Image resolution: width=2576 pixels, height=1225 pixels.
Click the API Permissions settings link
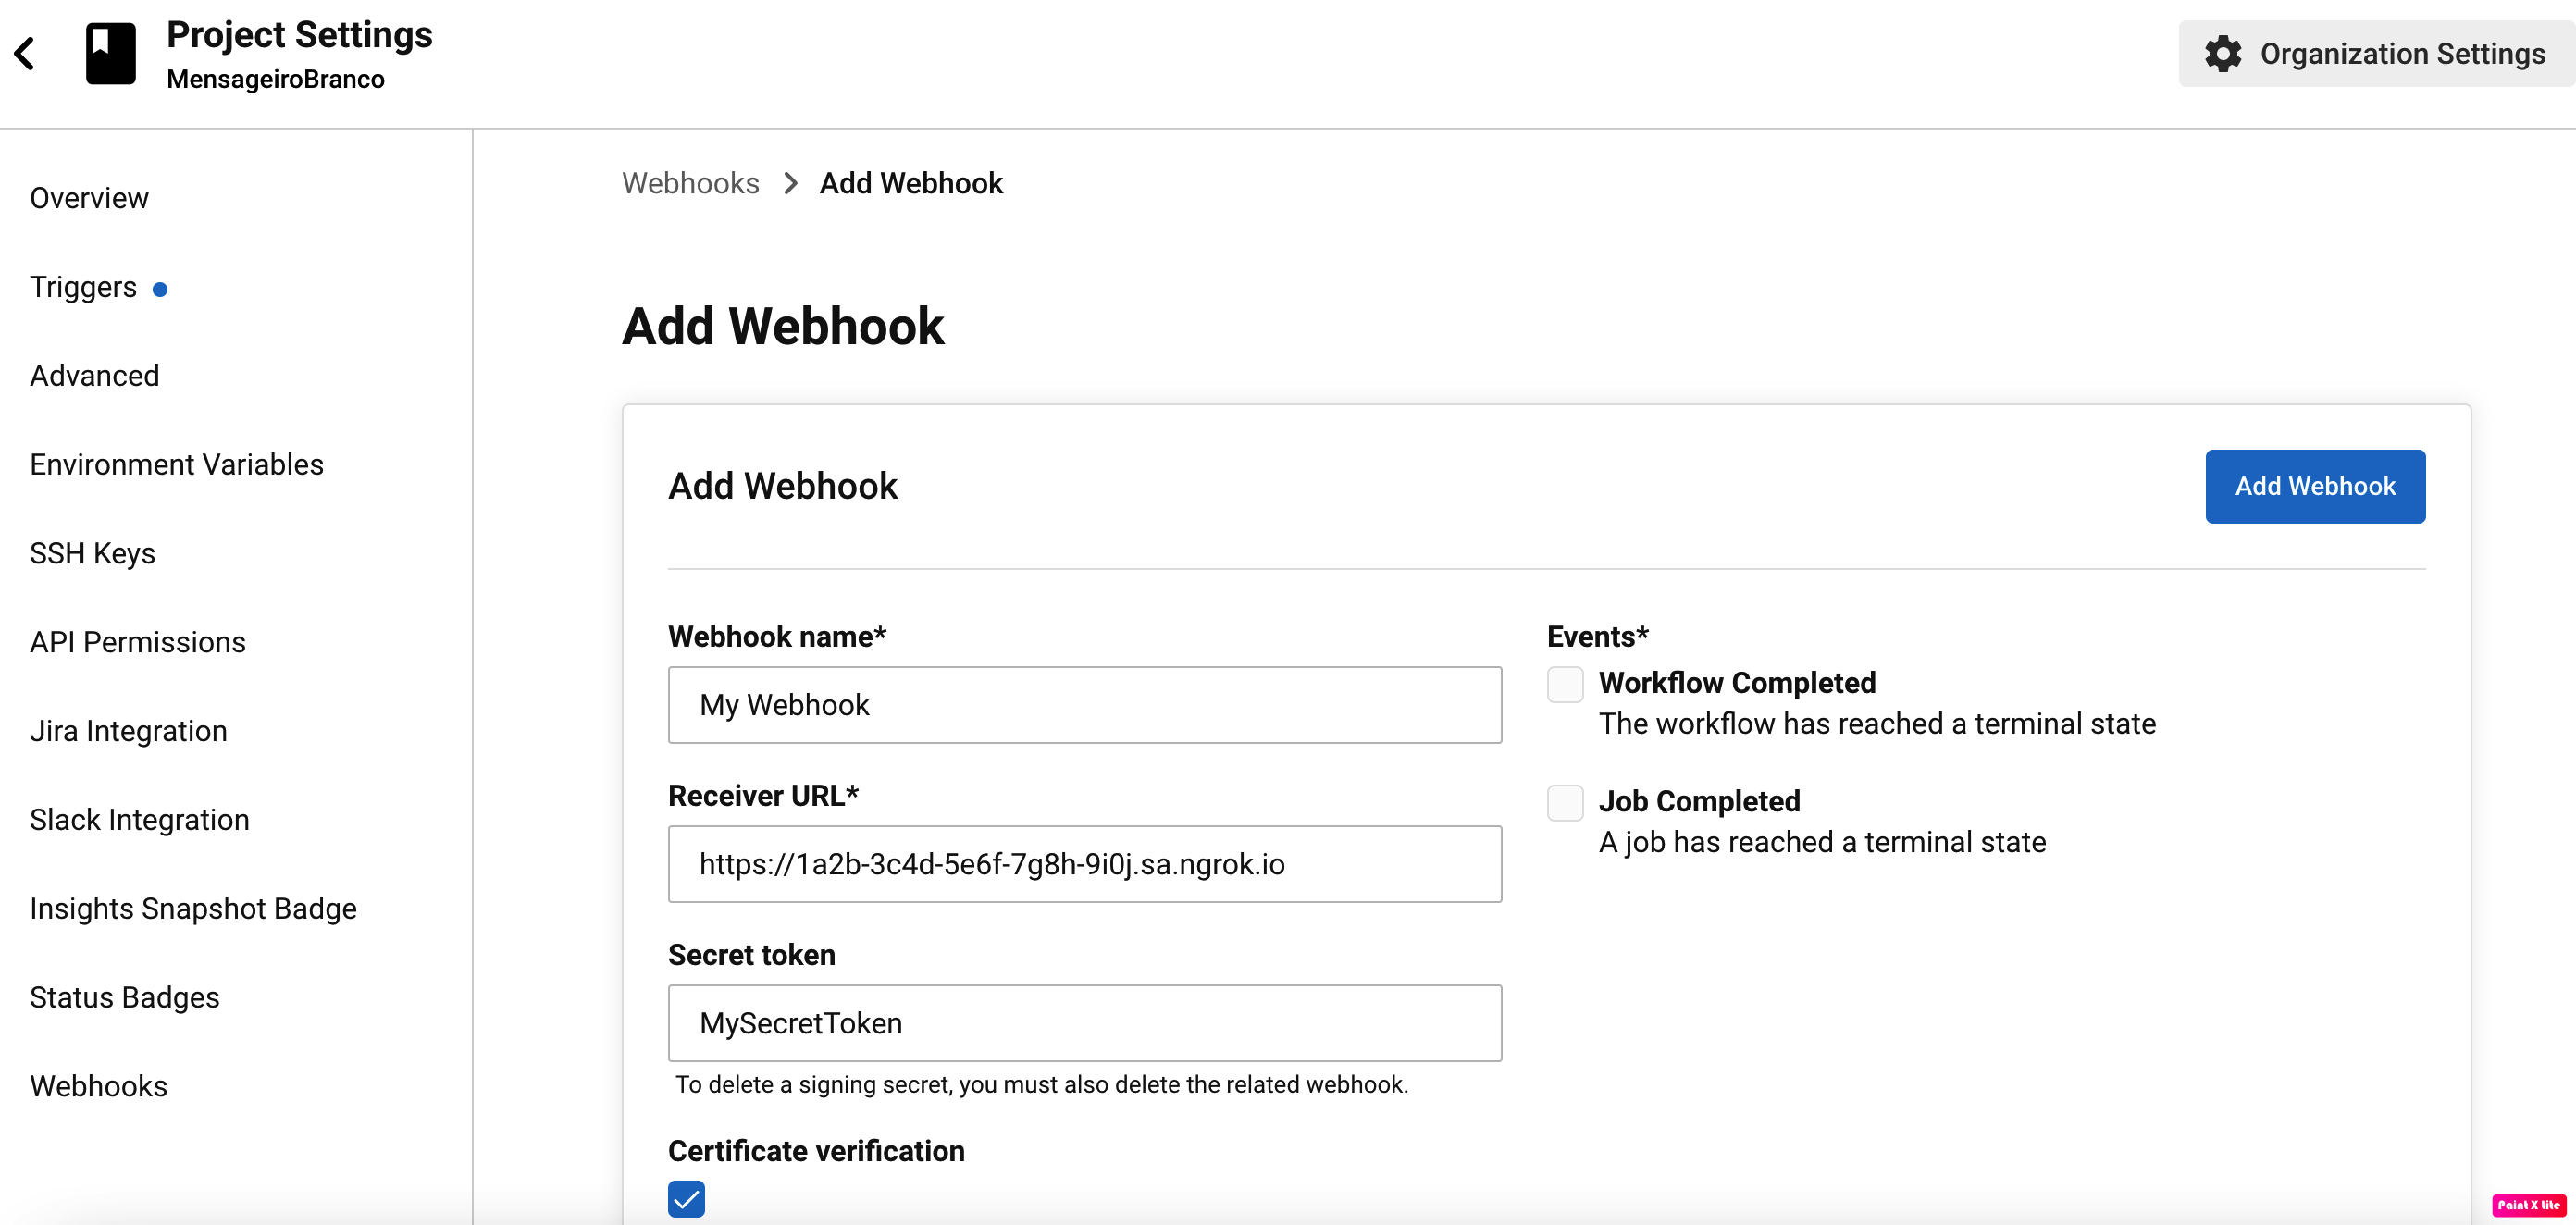click(x=138, y=642)
